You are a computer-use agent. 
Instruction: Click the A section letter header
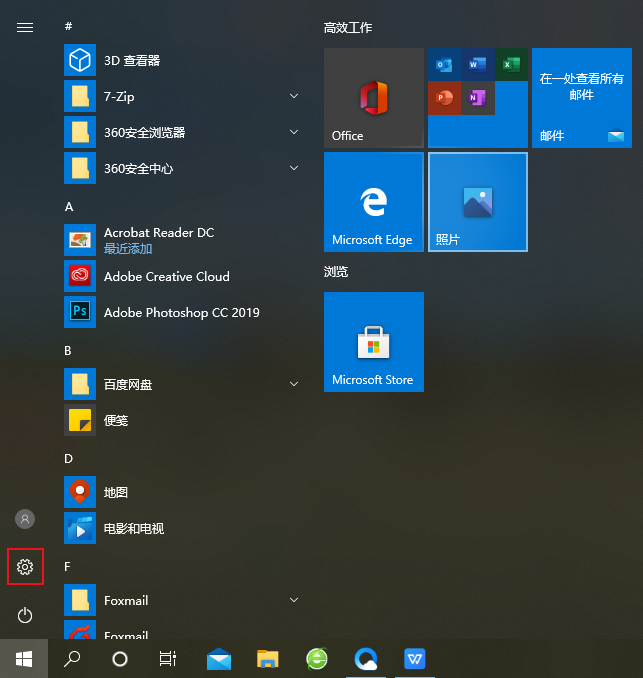(x=69, y=207)
